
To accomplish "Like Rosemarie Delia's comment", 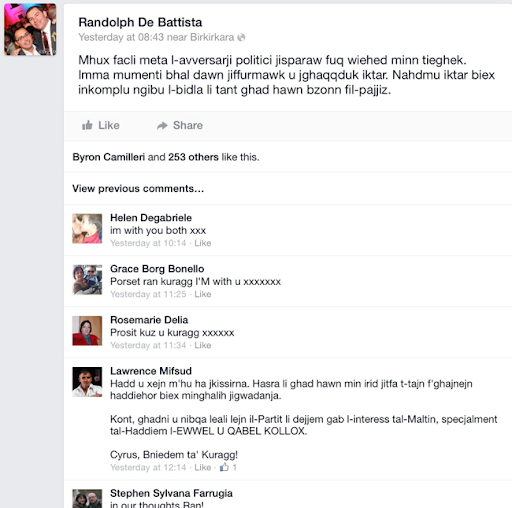I will tap(203, 345).
